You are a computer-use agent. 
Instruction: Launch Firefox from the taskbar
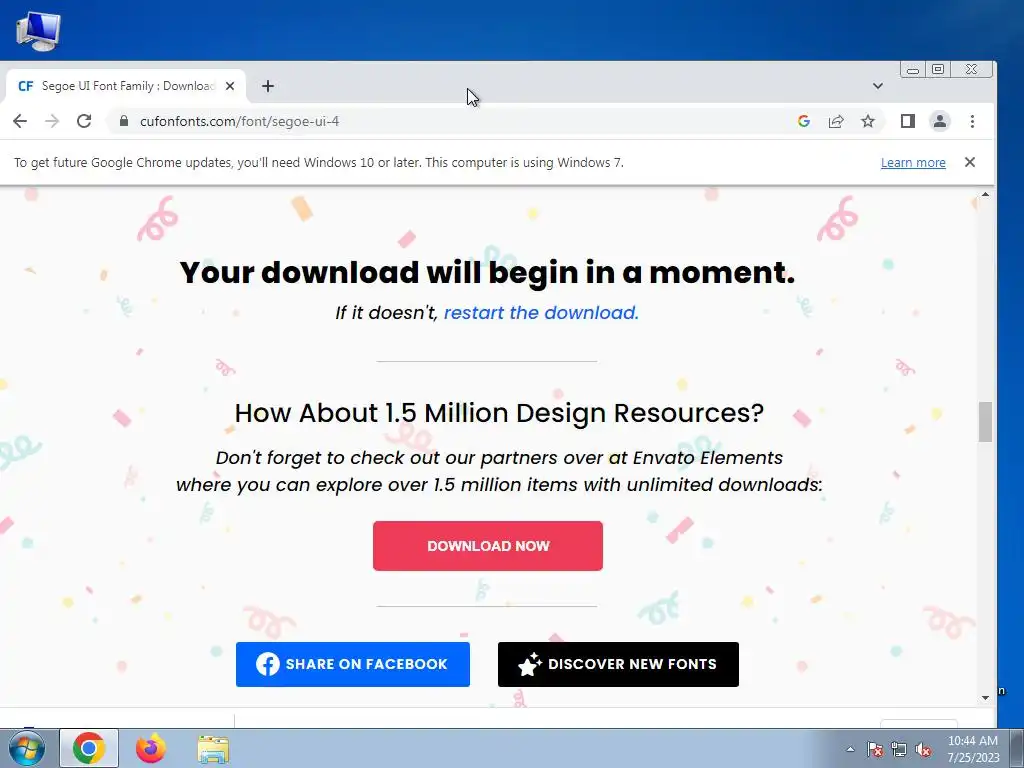tap(151, 748)
